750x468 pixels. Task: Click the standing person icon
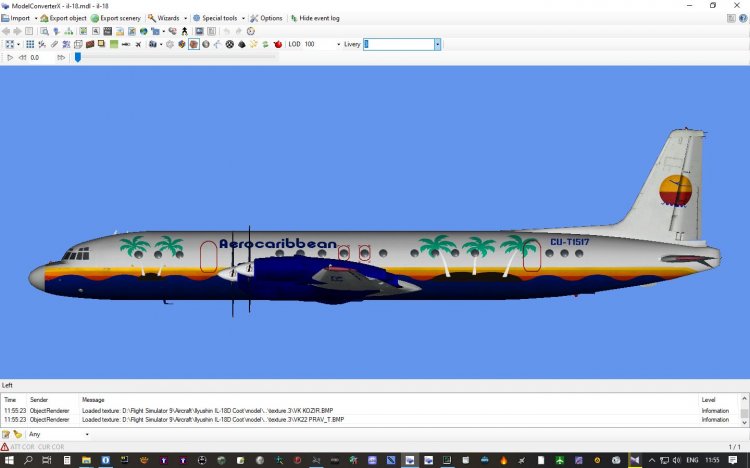click(x=185, y=31)
